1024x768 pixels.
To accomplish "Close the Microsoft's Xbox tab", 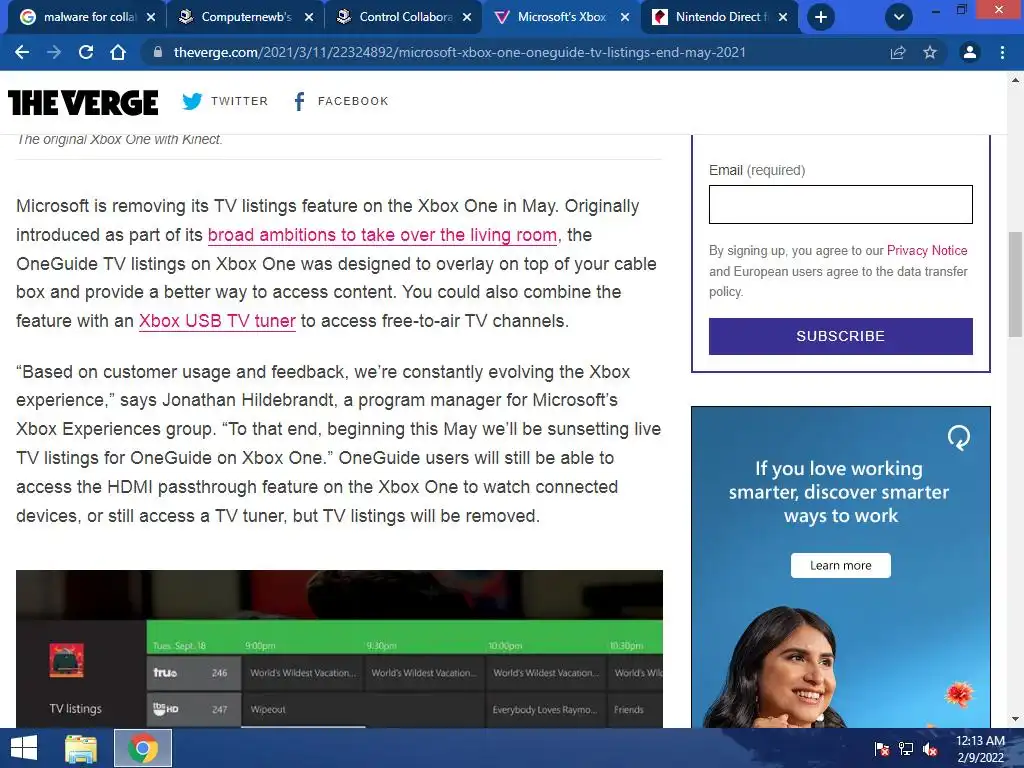I will pos(625,17).
